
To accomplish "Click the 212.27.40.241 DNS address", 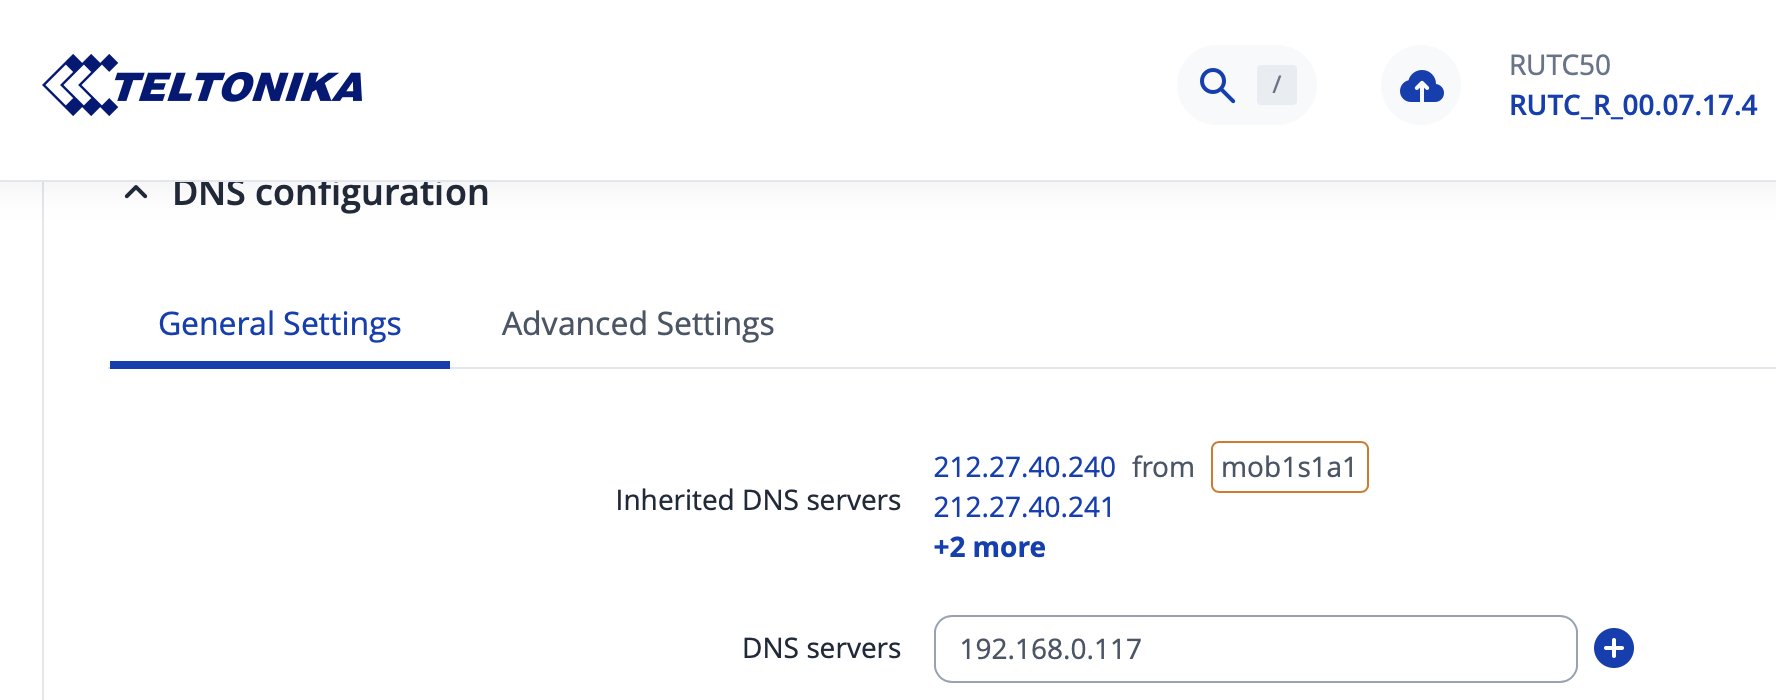I will (1023, 507).
